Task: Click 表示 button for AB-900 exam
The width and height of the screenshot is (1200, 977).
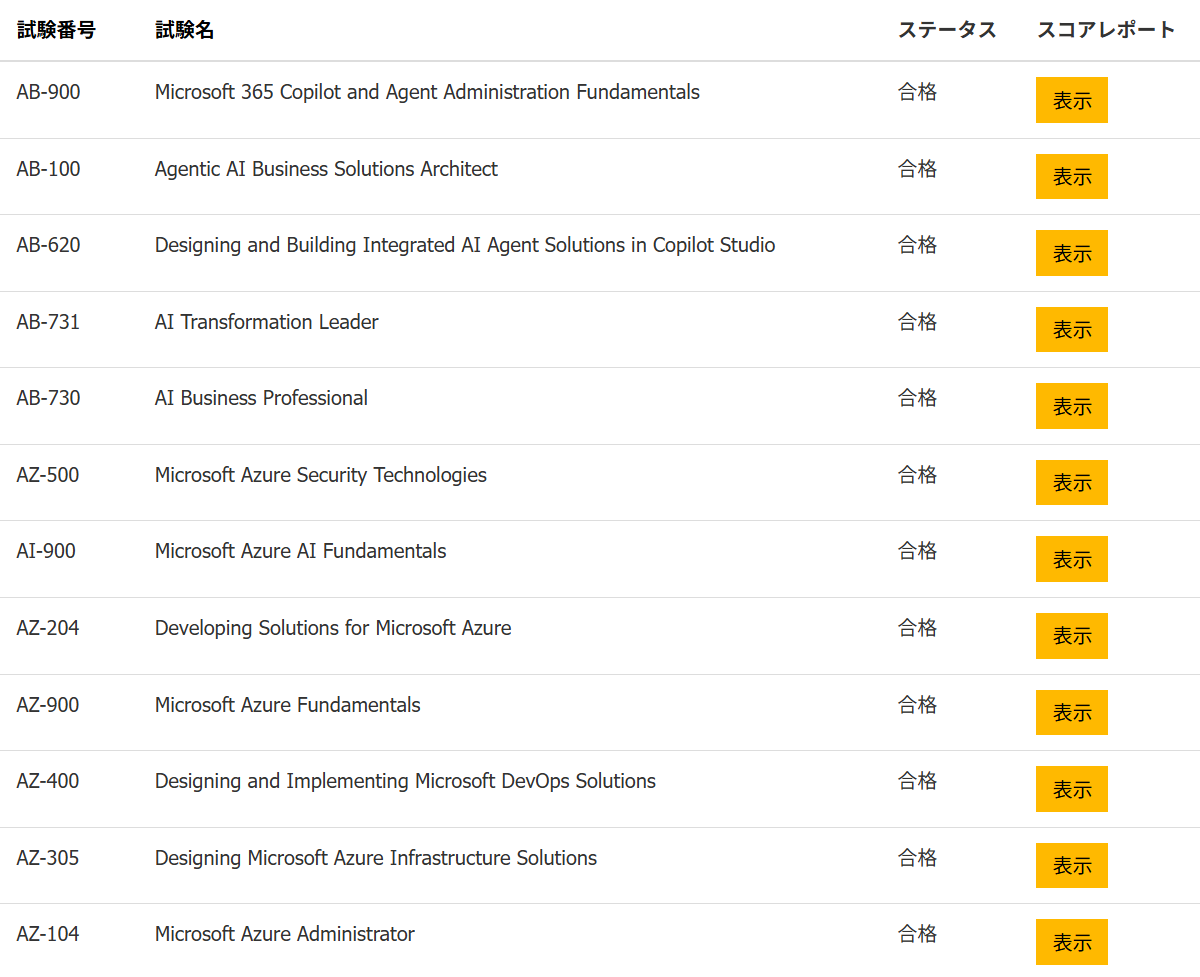Action: (1072, 100)
